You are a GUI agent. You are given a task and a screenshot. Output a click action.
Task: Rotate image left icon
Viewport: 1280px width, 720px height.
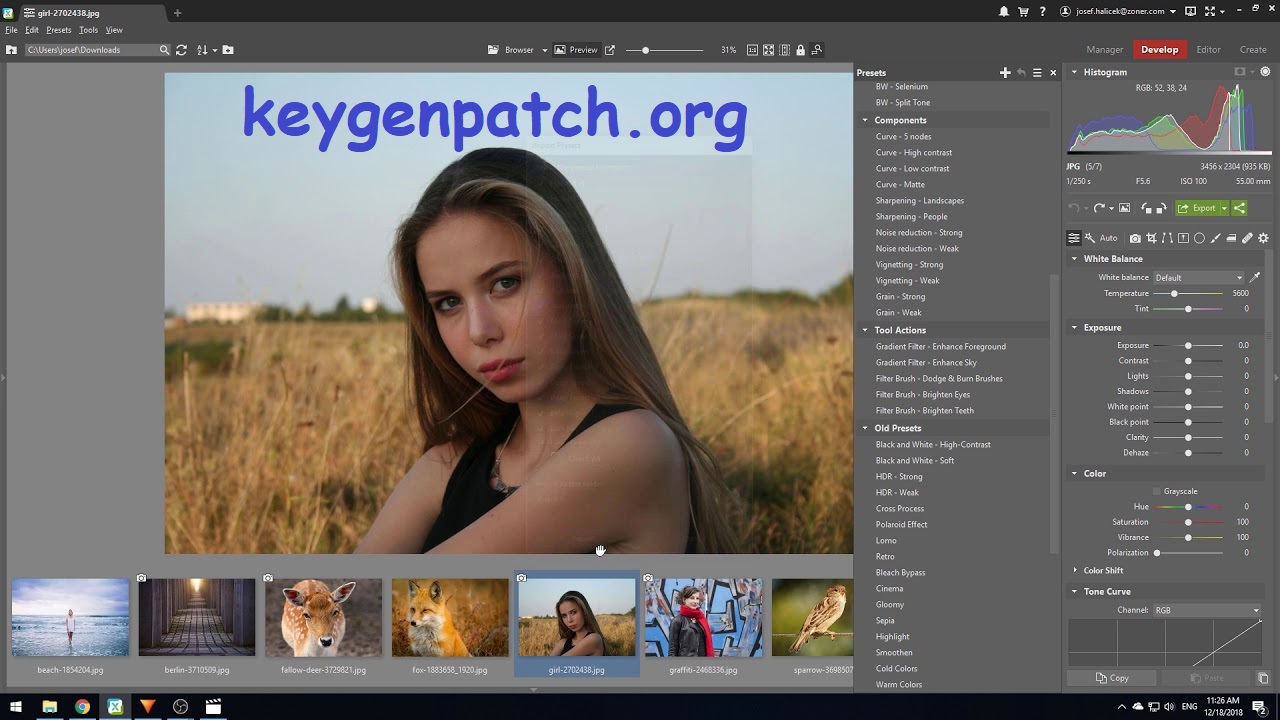(1146, 208)
